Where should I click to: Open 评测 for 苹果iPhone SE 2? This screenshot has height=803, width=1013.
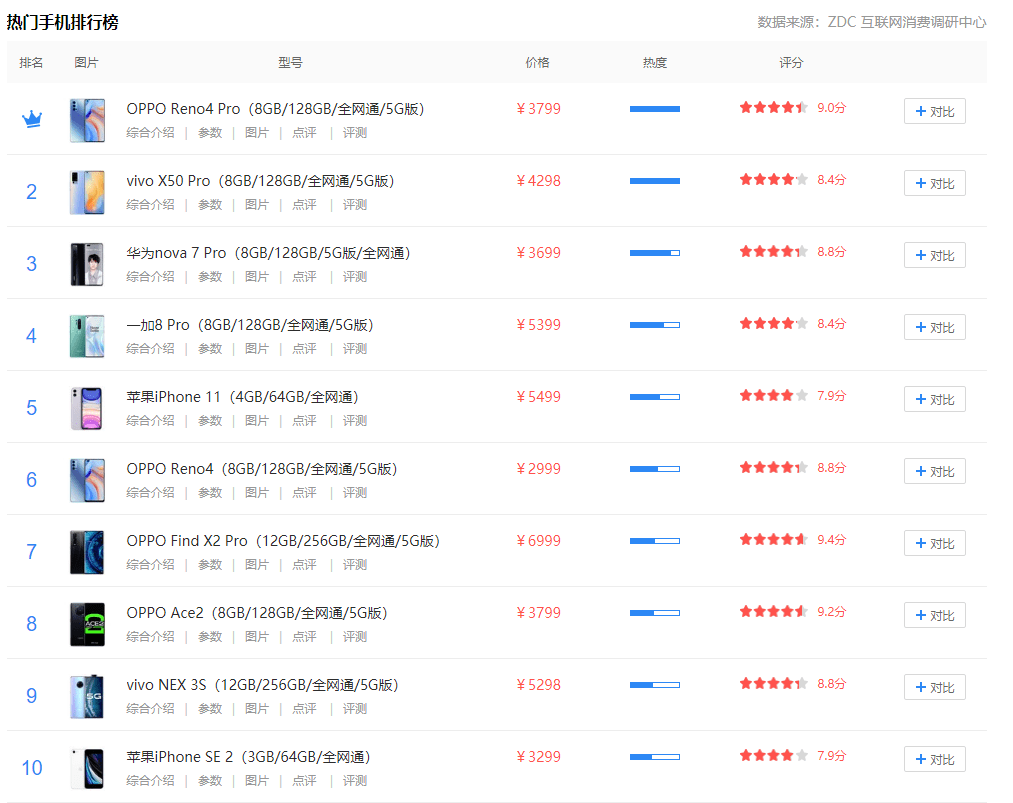(x=355, y=781)
